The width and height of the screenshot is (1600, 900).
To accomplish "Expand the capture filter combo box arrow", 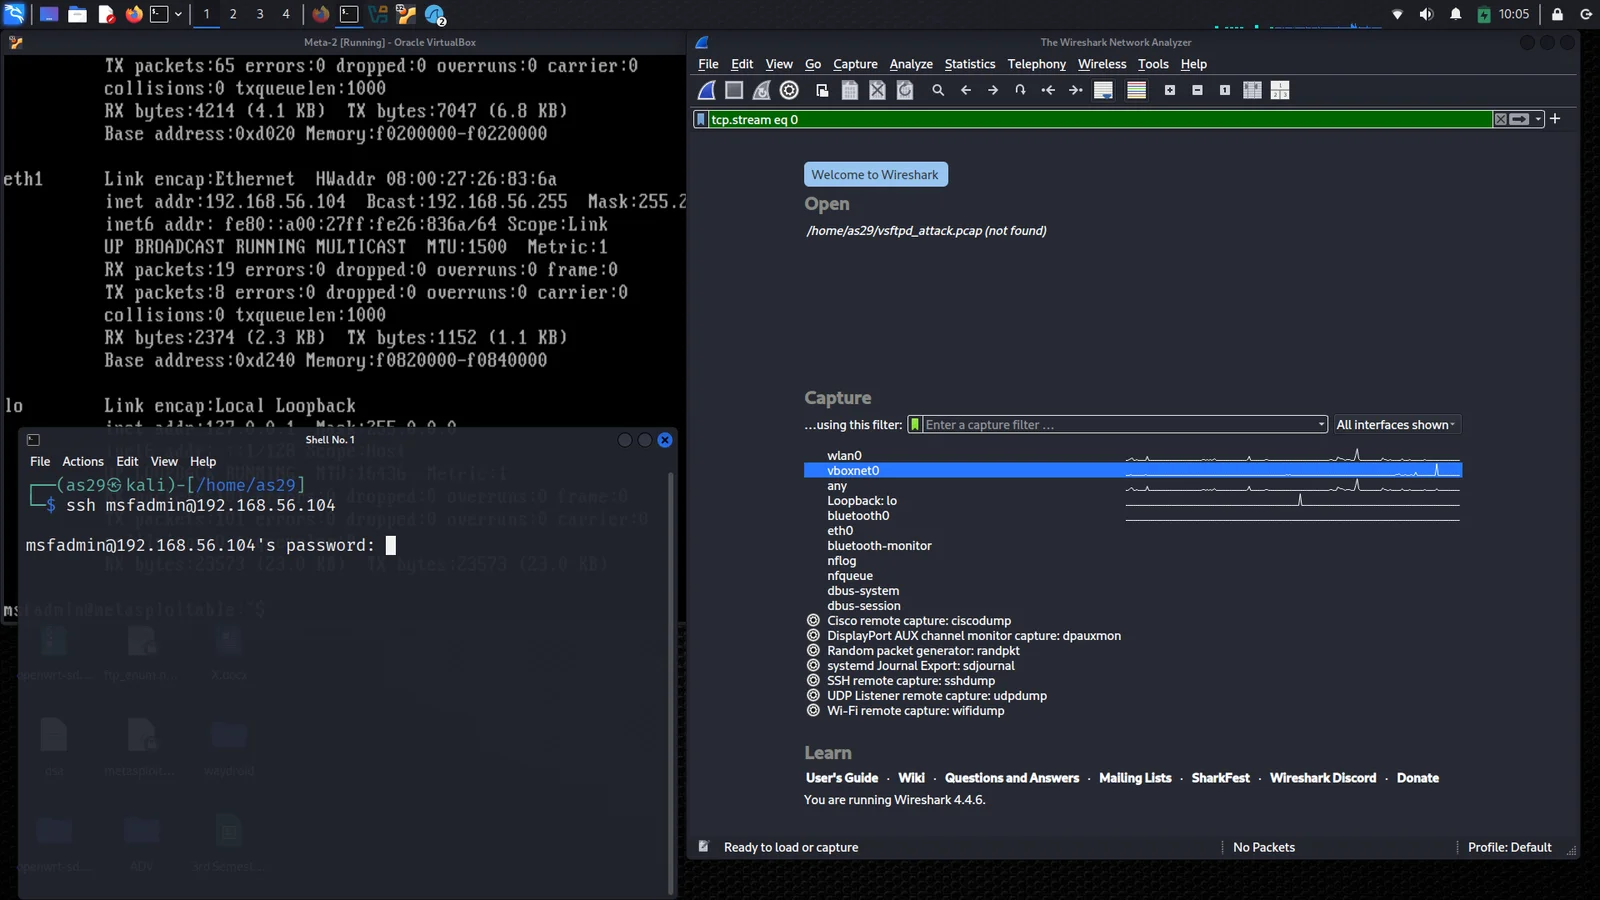I will coord(1321,425).
